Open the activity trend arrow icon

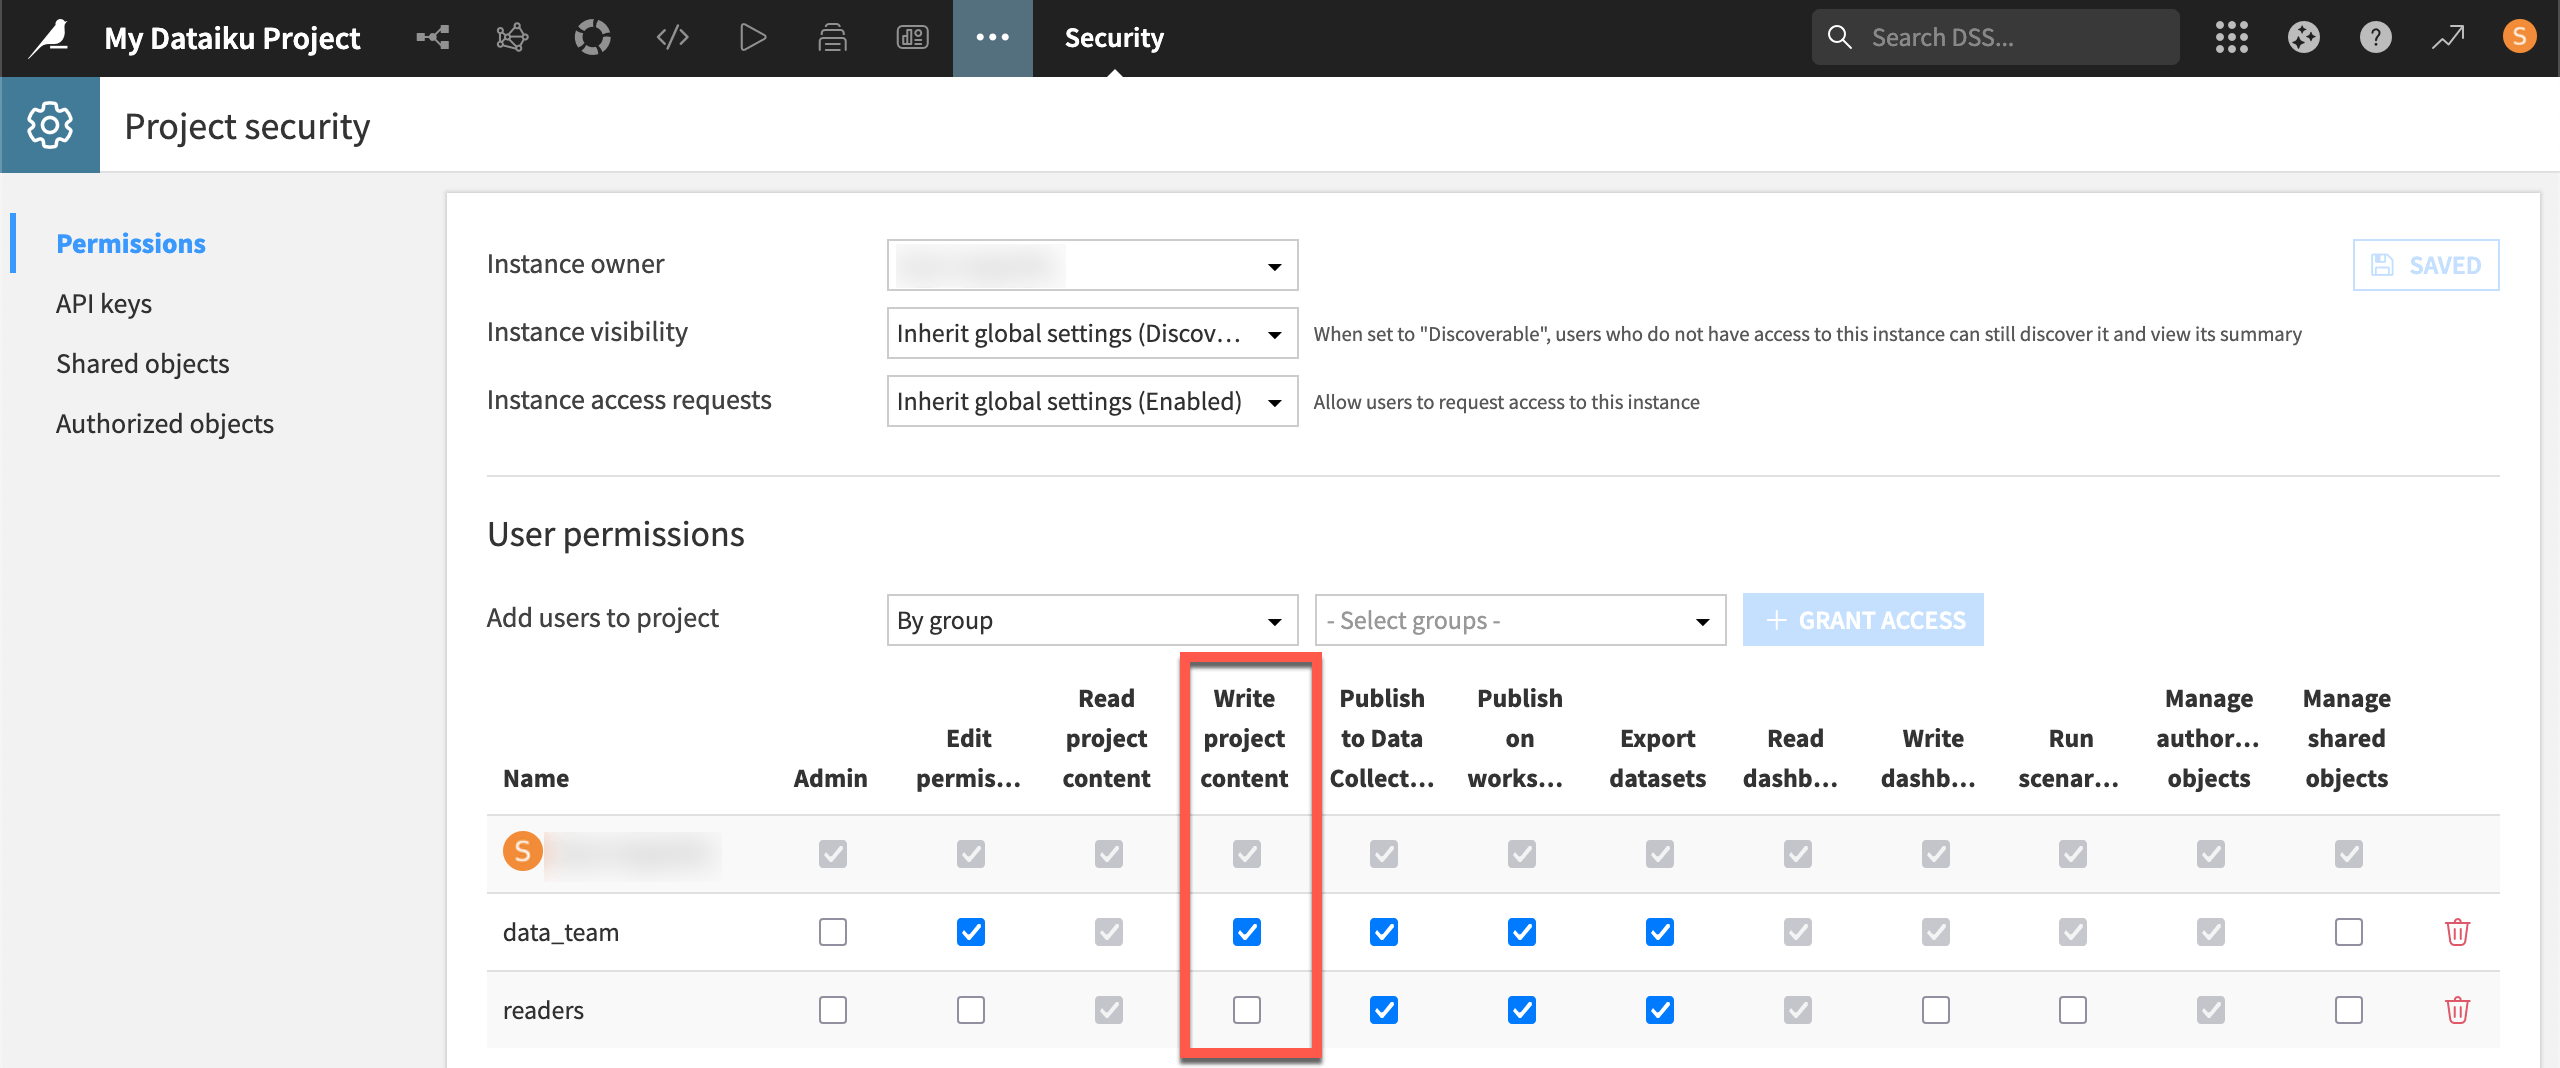pyautogui.click(x=2448, y=38)
